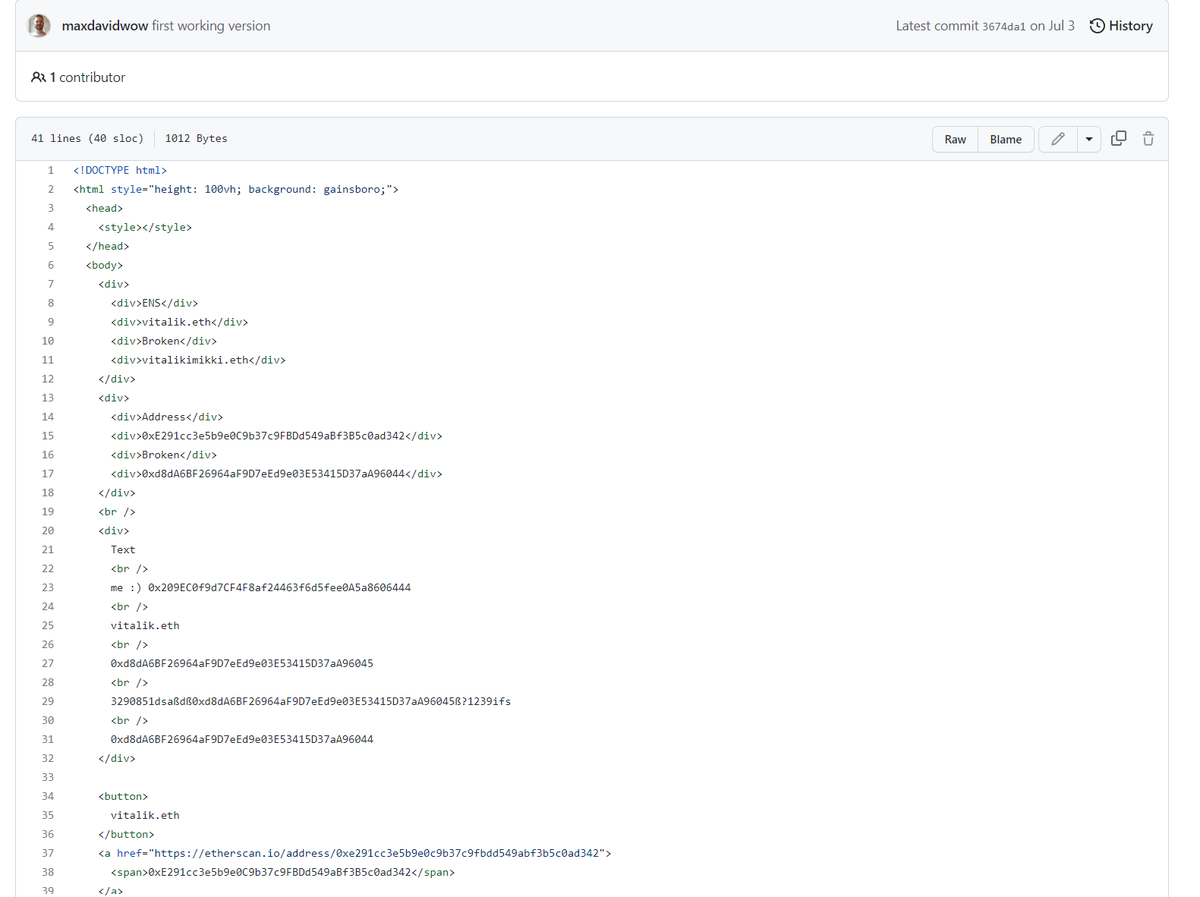Click the "Text" line on line 21
This screenshot has height=897, width=1200.
click(x=123, y=549)
